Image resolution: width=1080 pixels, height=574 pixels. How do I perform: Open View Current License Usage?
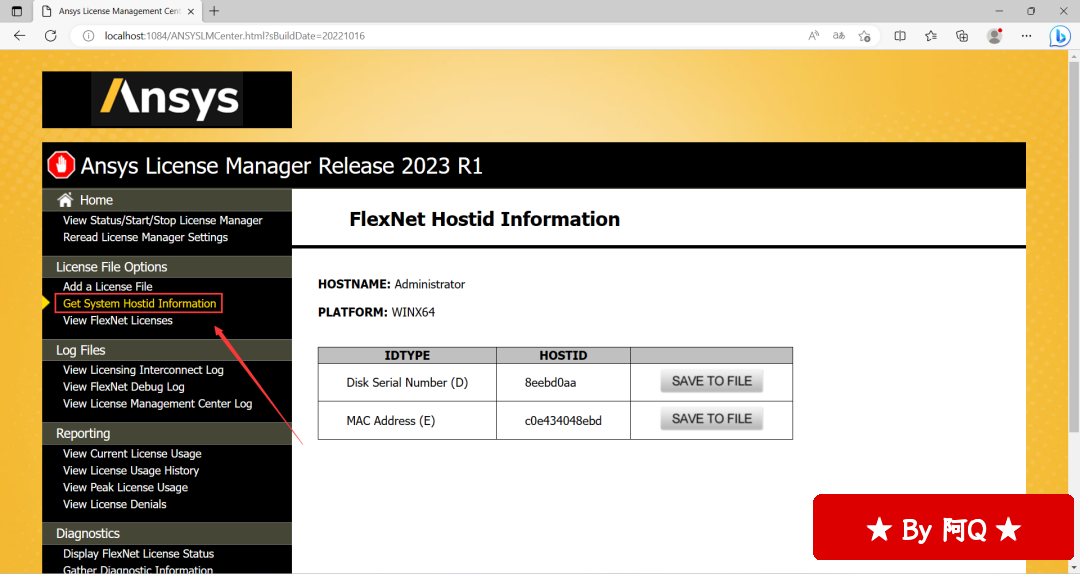pyautogui.click(x=132, y=453)
